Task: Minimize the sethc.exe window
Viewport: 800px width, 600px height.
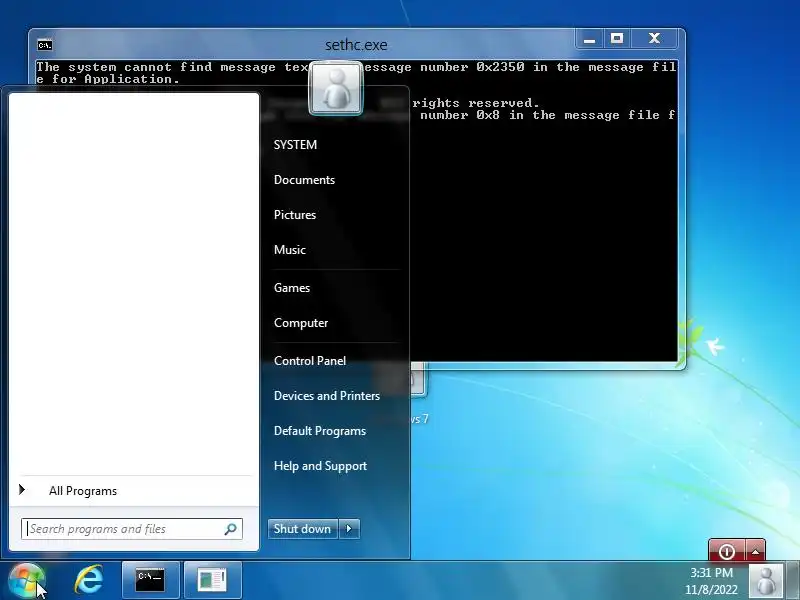Action: pyautogui.click(x=590, y=39)
